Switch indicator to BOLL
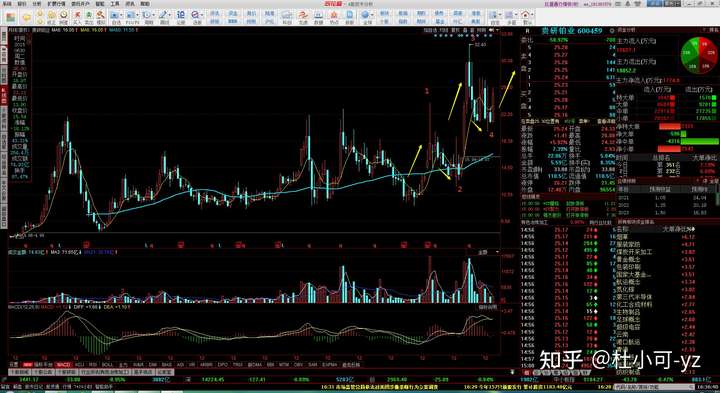 click(x=107, y=365)
